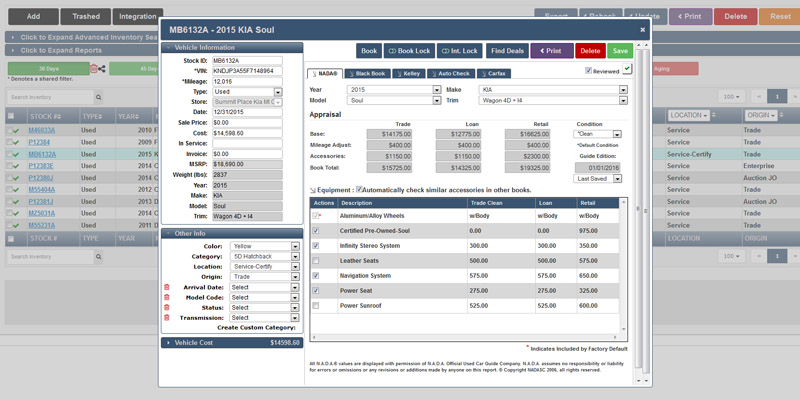
Task: Collapse the Vehicle Information panel
Action: 232,47
